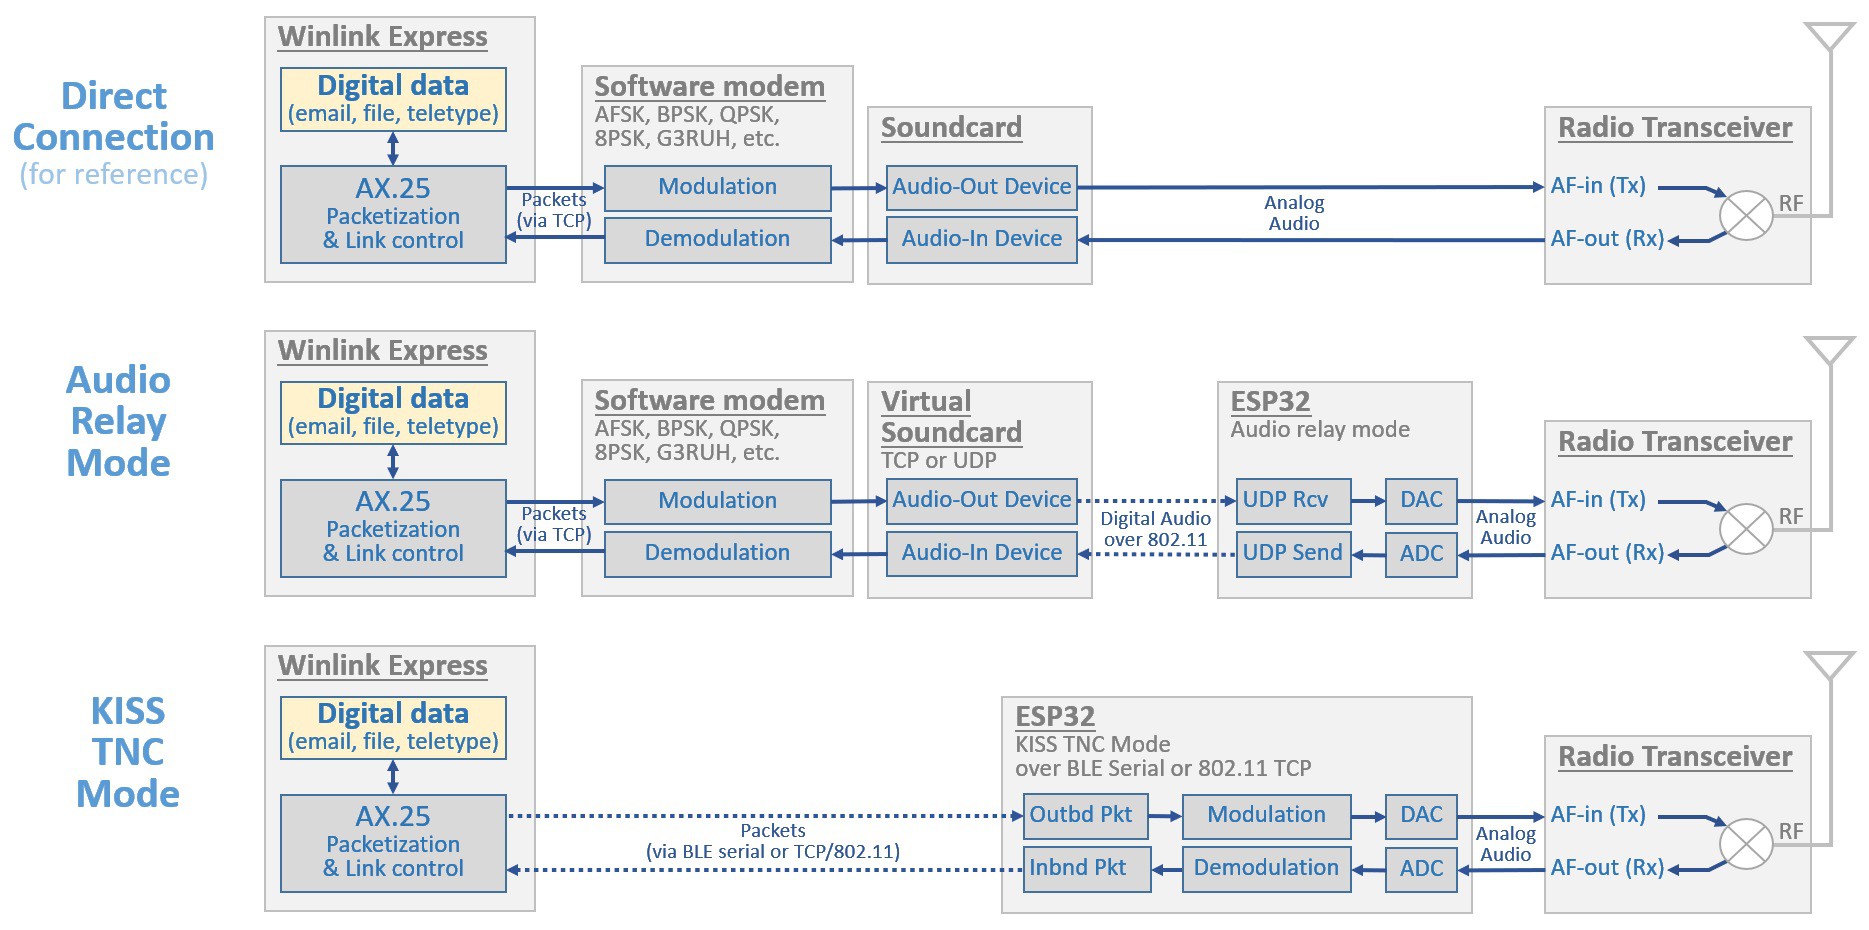The image size is (1869, 930).
Task: Select the Demodulation box in the Audio Relay Mode software modem
Action: (x=718, y=554)
